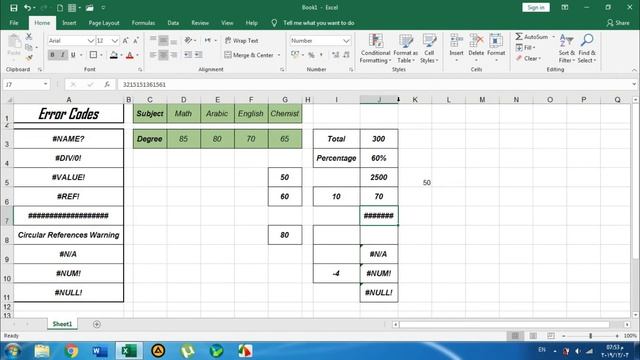Increase font size with larger A icon

[x=126, y=40]
